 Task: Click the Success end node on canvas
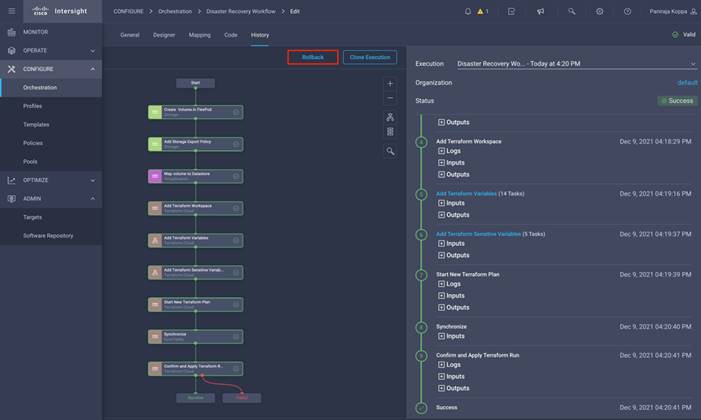tap(195, 398)
